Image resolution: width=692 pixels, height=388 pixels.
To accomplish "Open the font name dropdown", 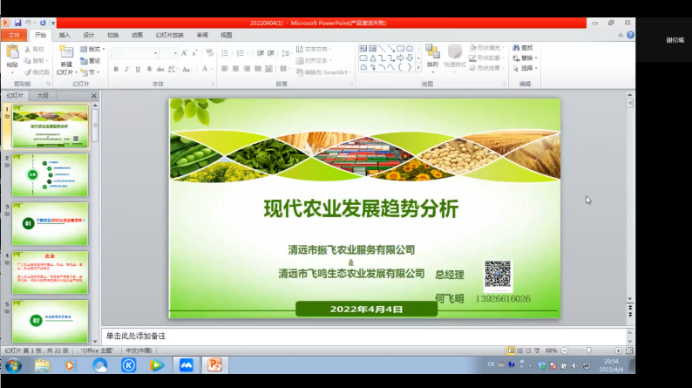I will pos(155,53).
